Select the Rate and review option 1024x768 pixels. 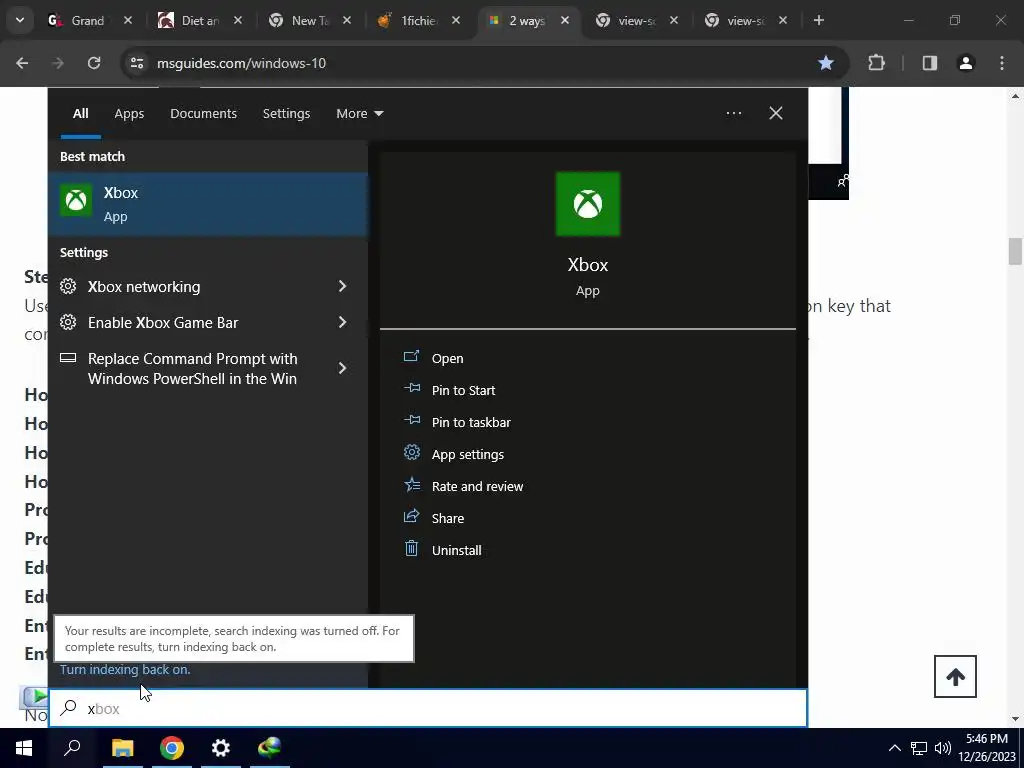tap(477, 486)
